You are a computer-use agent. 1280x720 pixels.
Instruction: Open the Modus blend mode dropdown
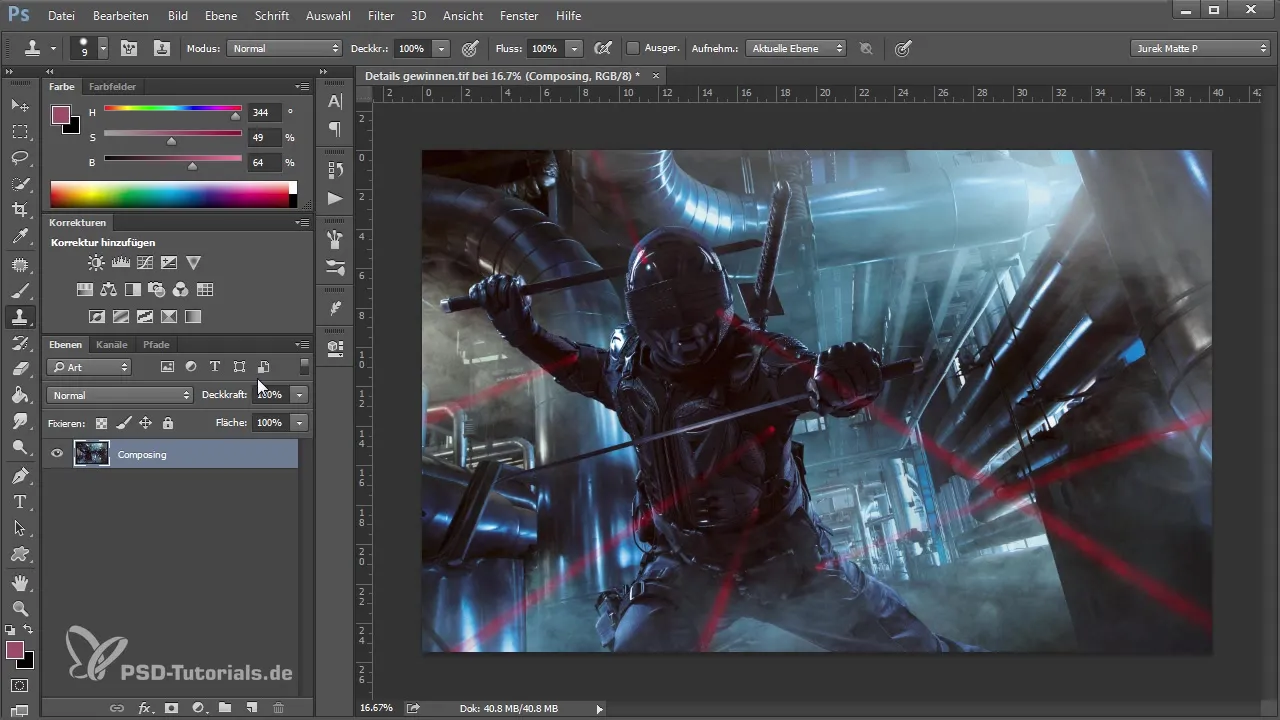tap(285, 48)
